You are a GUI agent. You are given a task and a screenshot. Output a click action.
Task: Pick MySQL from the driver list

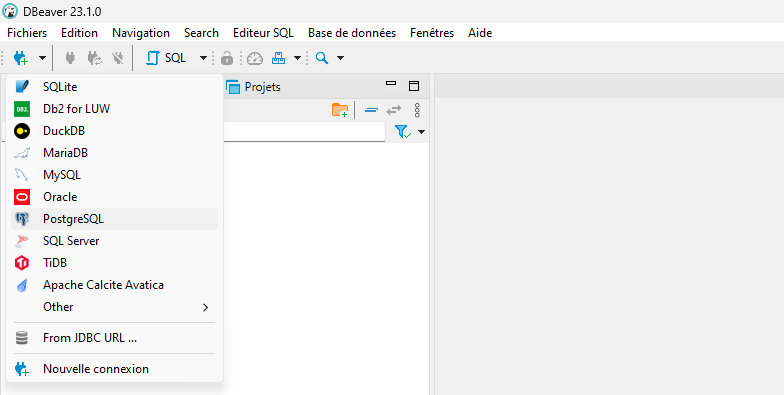[114, 175]
